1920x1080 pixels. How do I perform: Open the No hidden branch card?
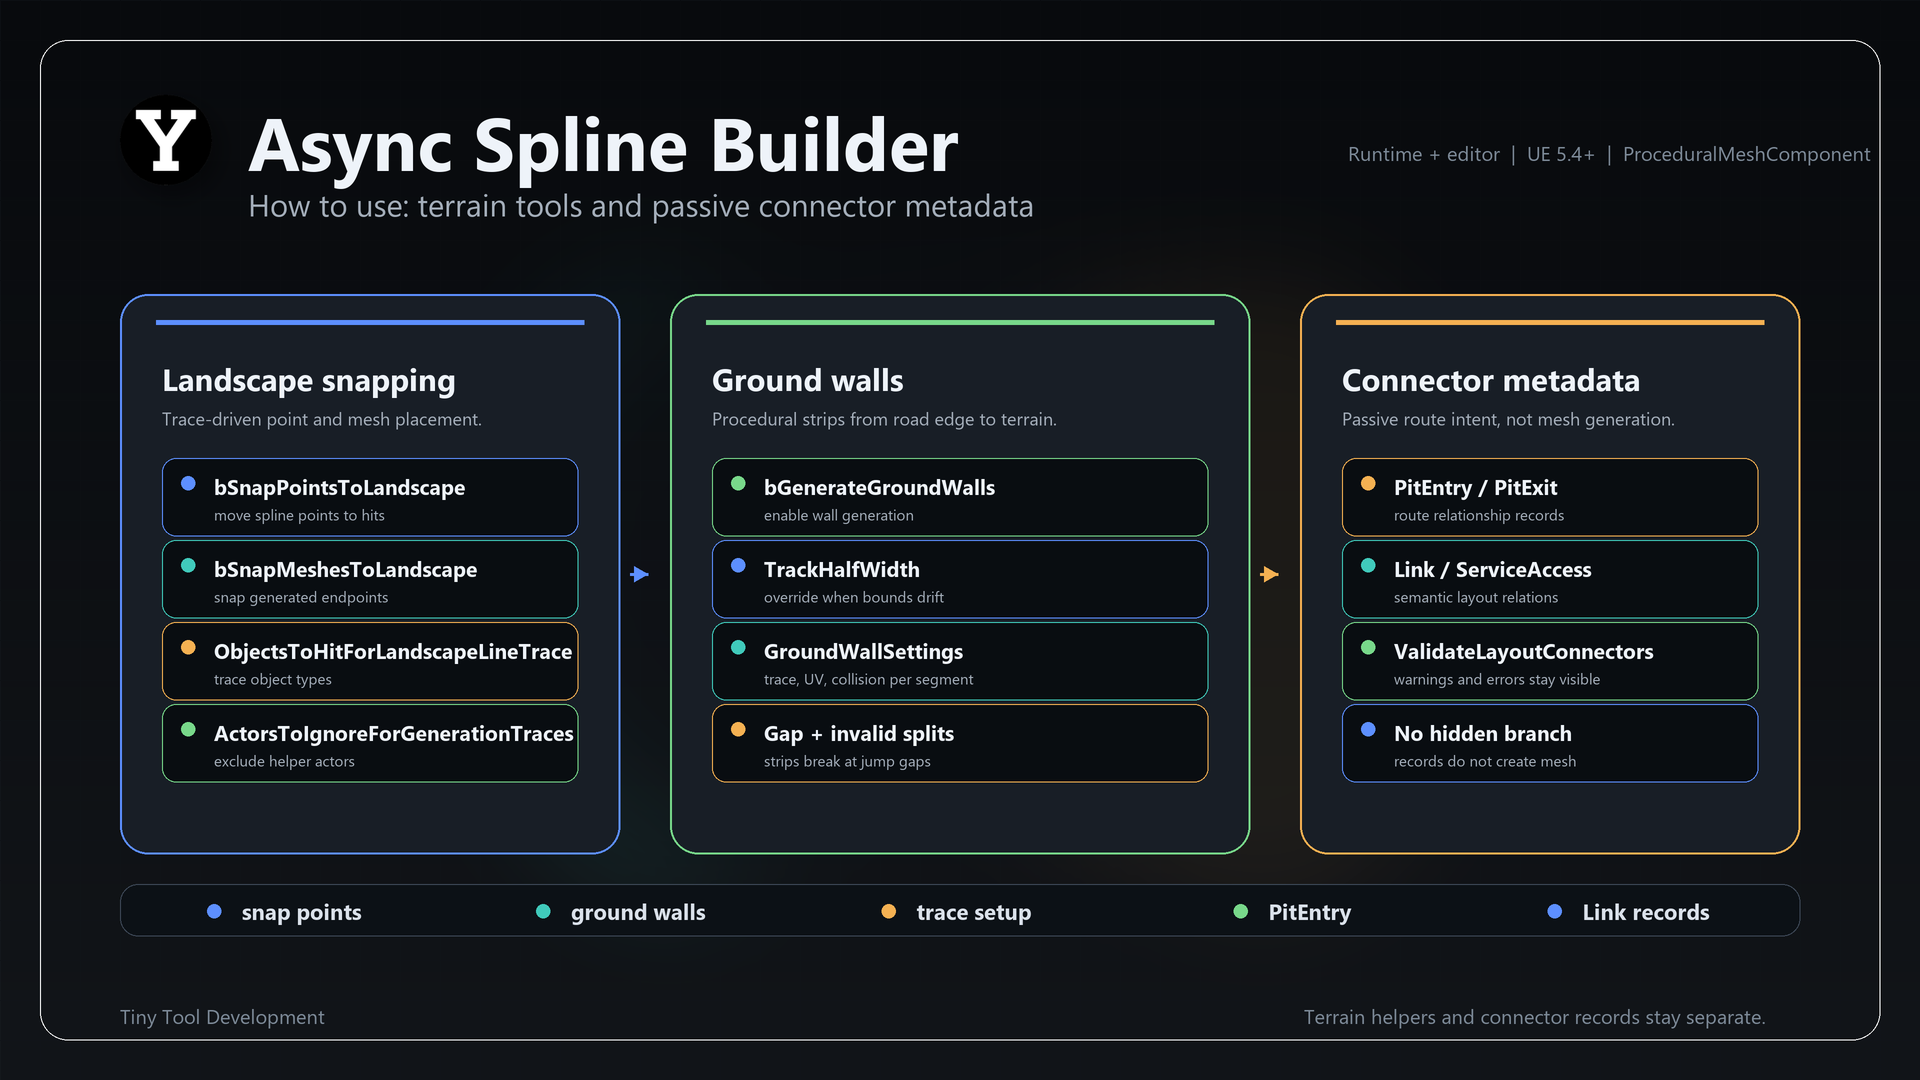click(1550, 743)
